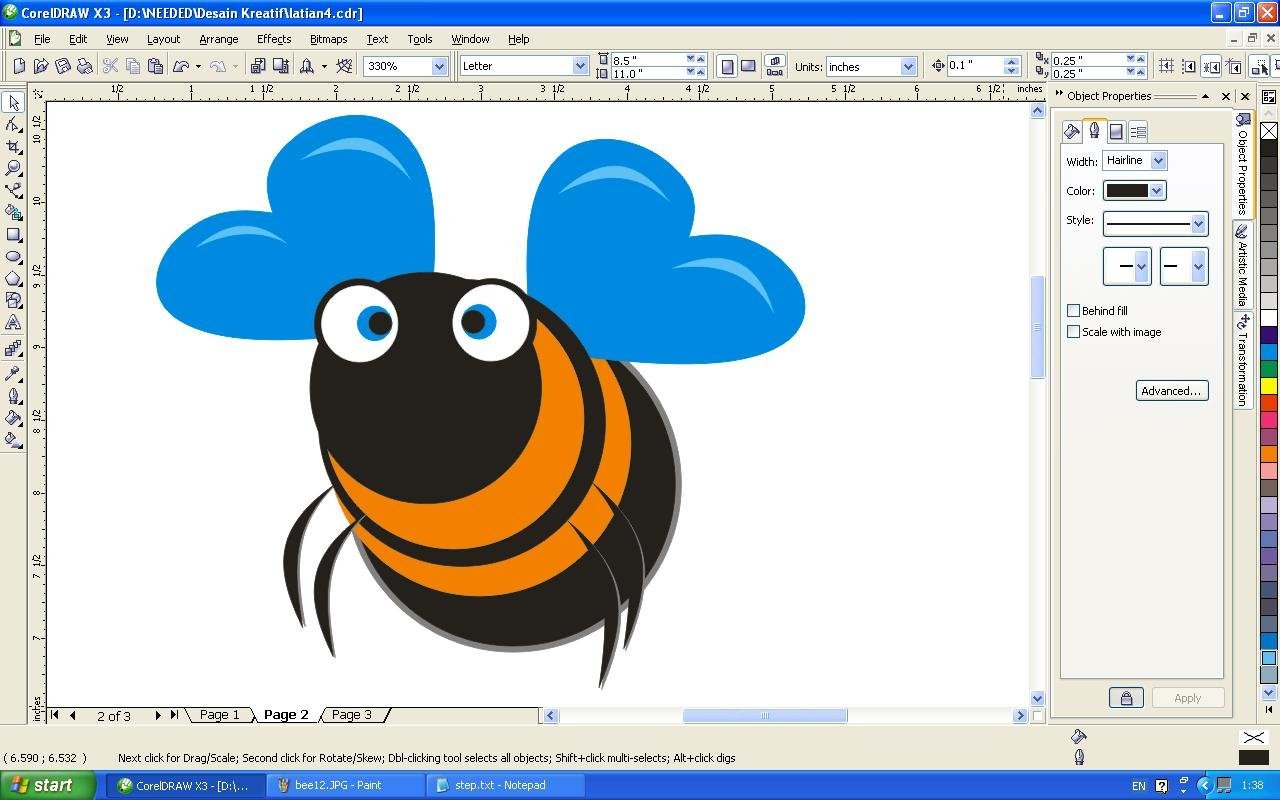The width and height of the screenshot is (1280, 800).
Task: Open the Effects menu
Action: click(x=273, y=39)
